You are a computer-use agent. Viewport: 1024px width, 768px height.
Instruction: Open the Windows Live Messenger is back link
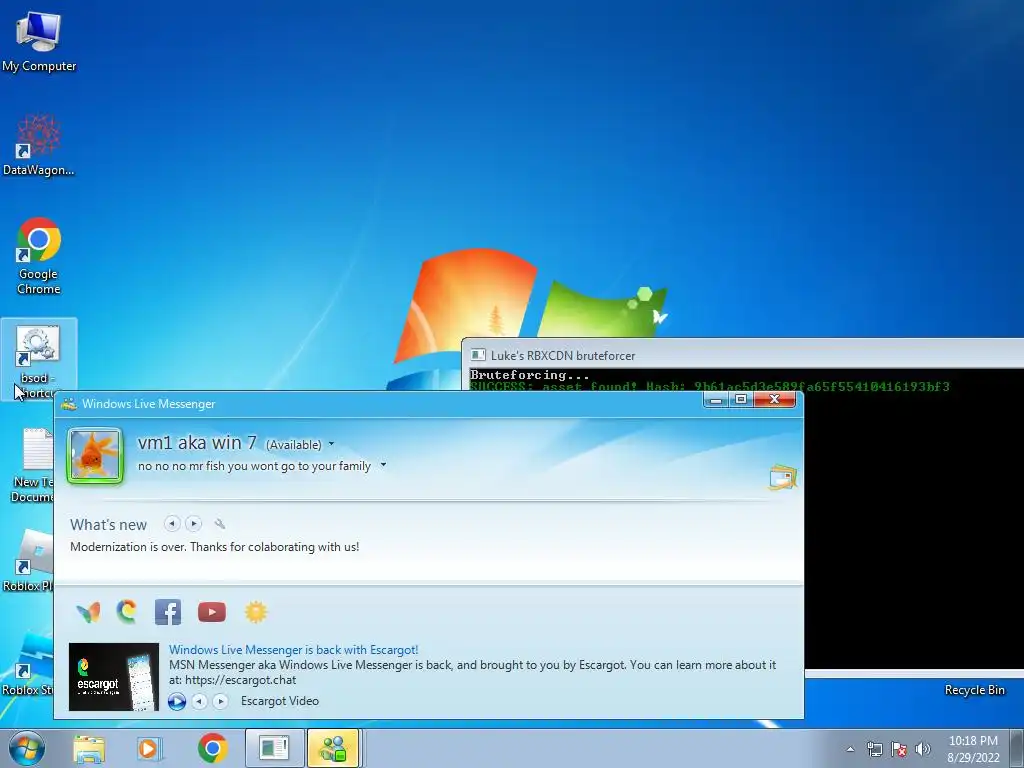pyautogui.click(x=294, y=650)
